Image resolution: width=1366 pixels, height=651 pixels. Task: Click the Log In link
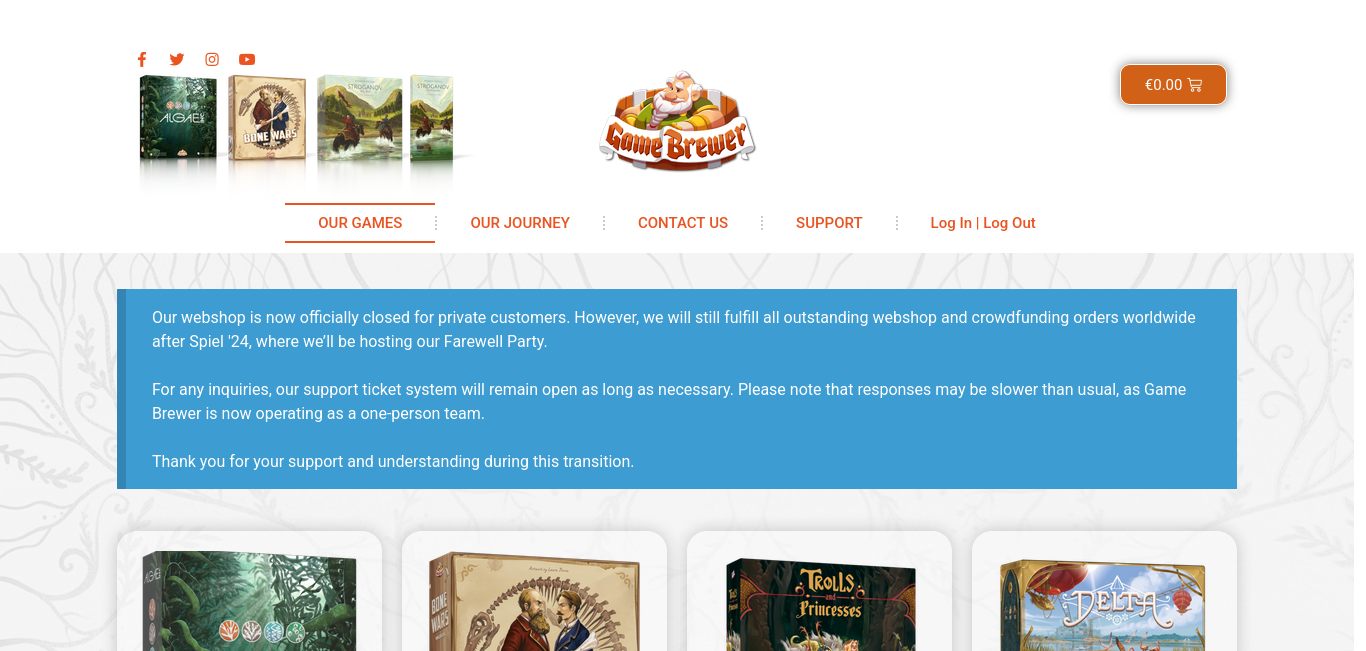pyautogui.click(x=951, y=223)
